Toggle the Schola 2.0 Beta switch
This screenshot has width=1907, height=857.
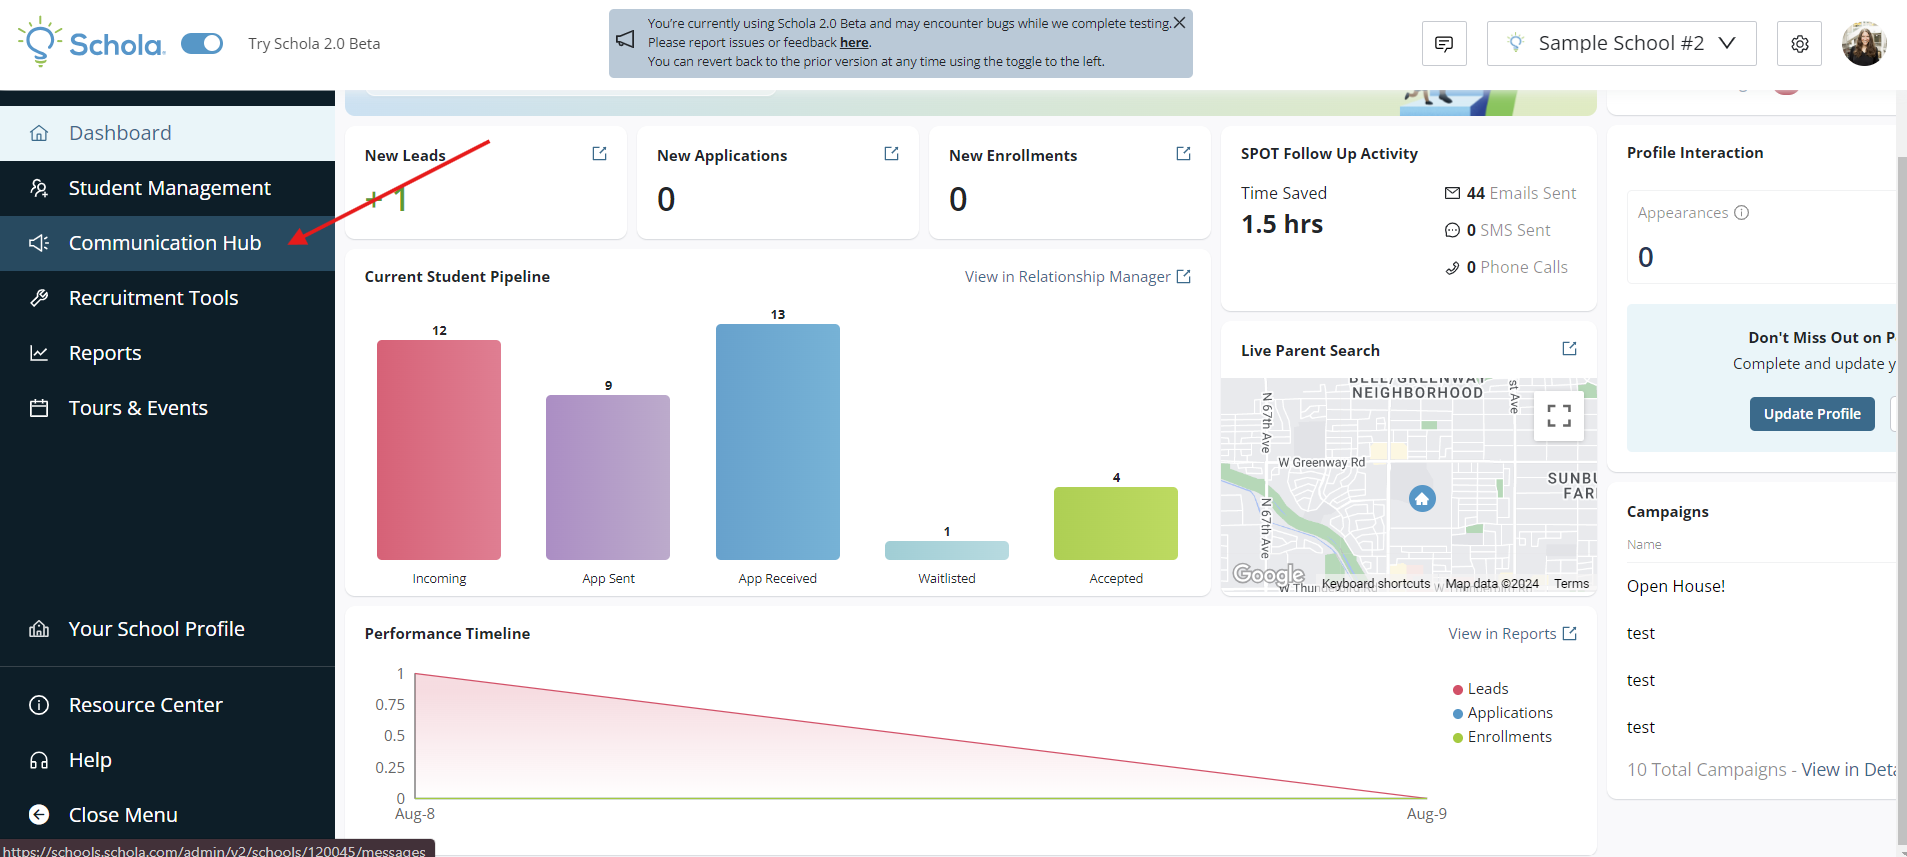point(202,43)
